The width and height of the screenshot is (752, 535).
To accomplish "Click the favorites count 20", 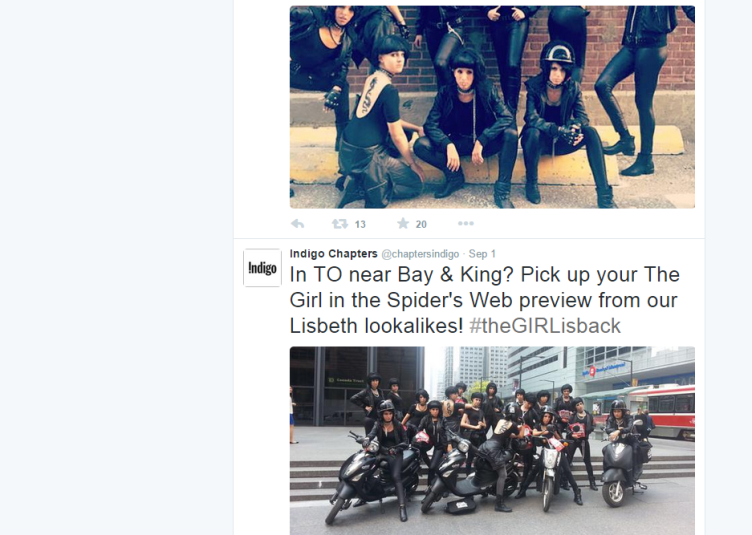I will click(x=421, y=224).
